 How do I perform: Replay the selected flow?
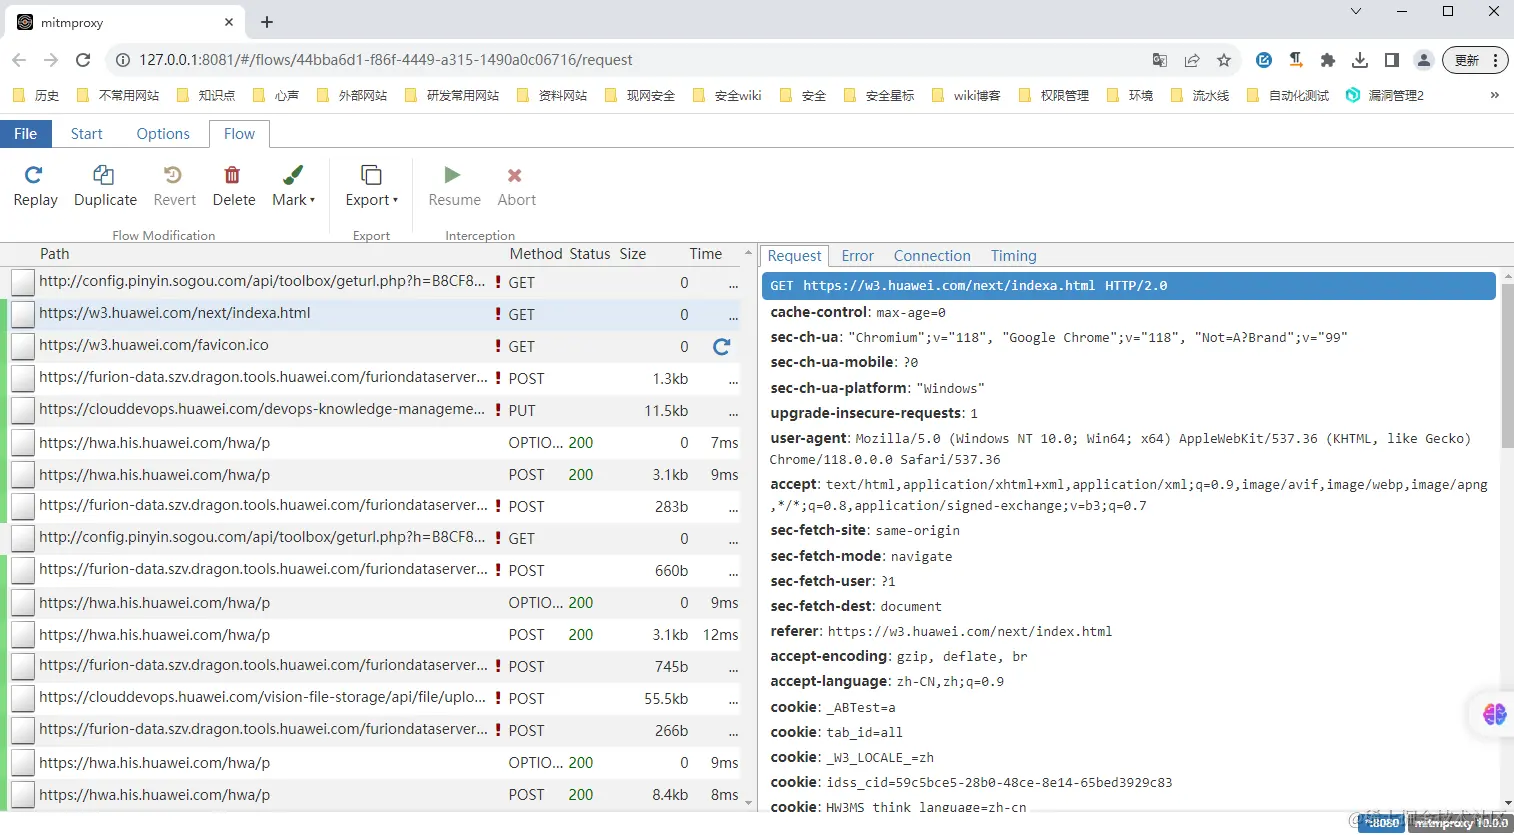pos(35,187)
